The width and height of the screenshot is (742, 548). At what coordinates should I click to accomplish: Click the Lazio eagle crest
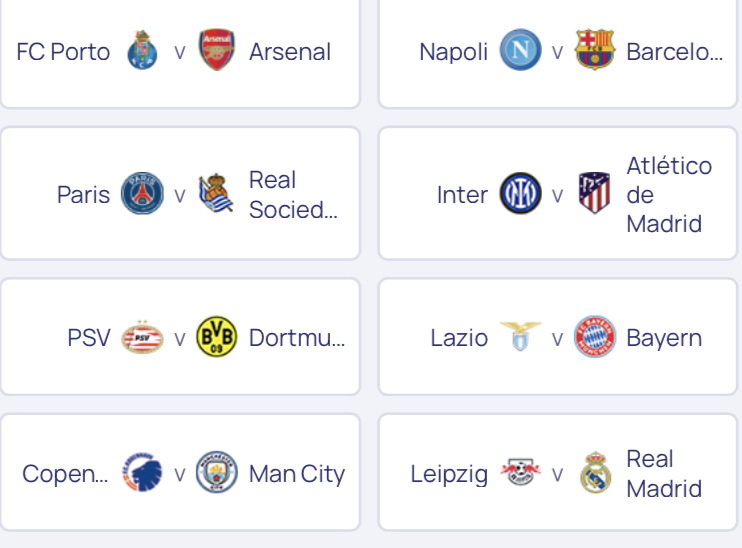coord(521,336)
